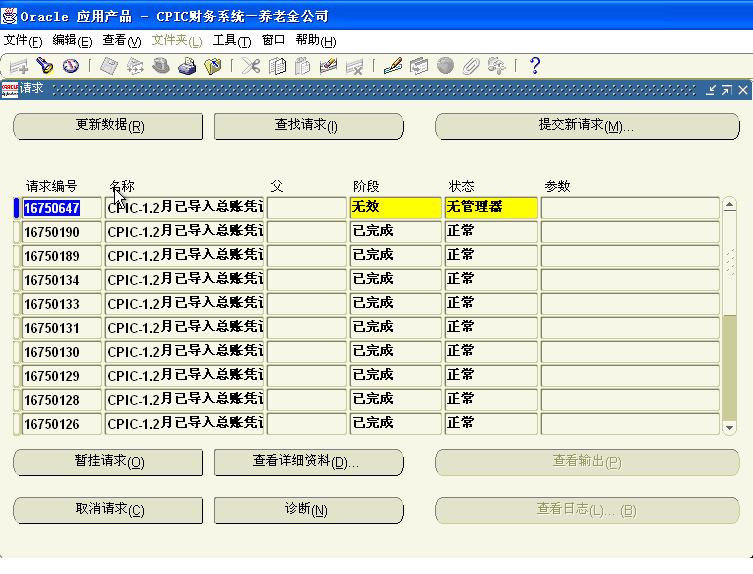Click the New Record toolbar icon
The height and width of the screenshot is (574, 753).
click(19, 66)
